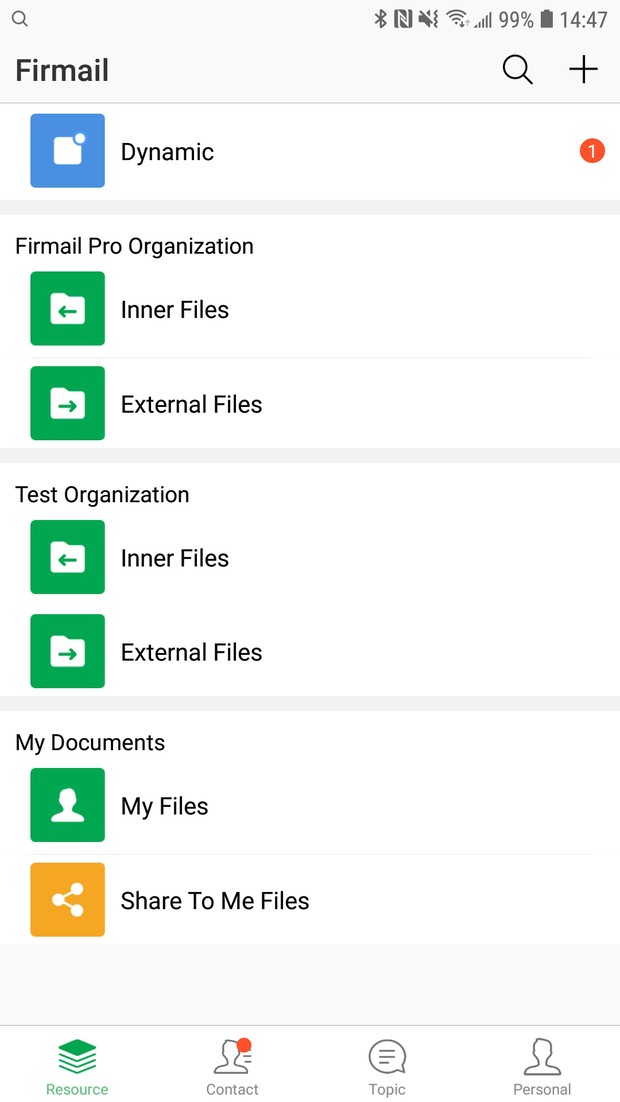Screen dimensions: 620x1102
Task: Open the orange Share To Me Files icon
Action: (x=67, y=900)
